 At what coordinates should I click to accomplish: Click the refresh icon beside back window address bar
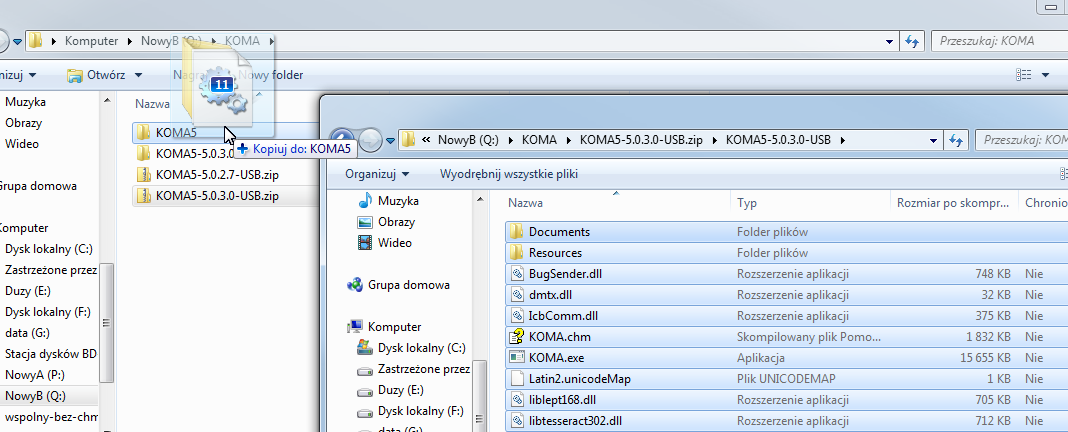(911, 41)
